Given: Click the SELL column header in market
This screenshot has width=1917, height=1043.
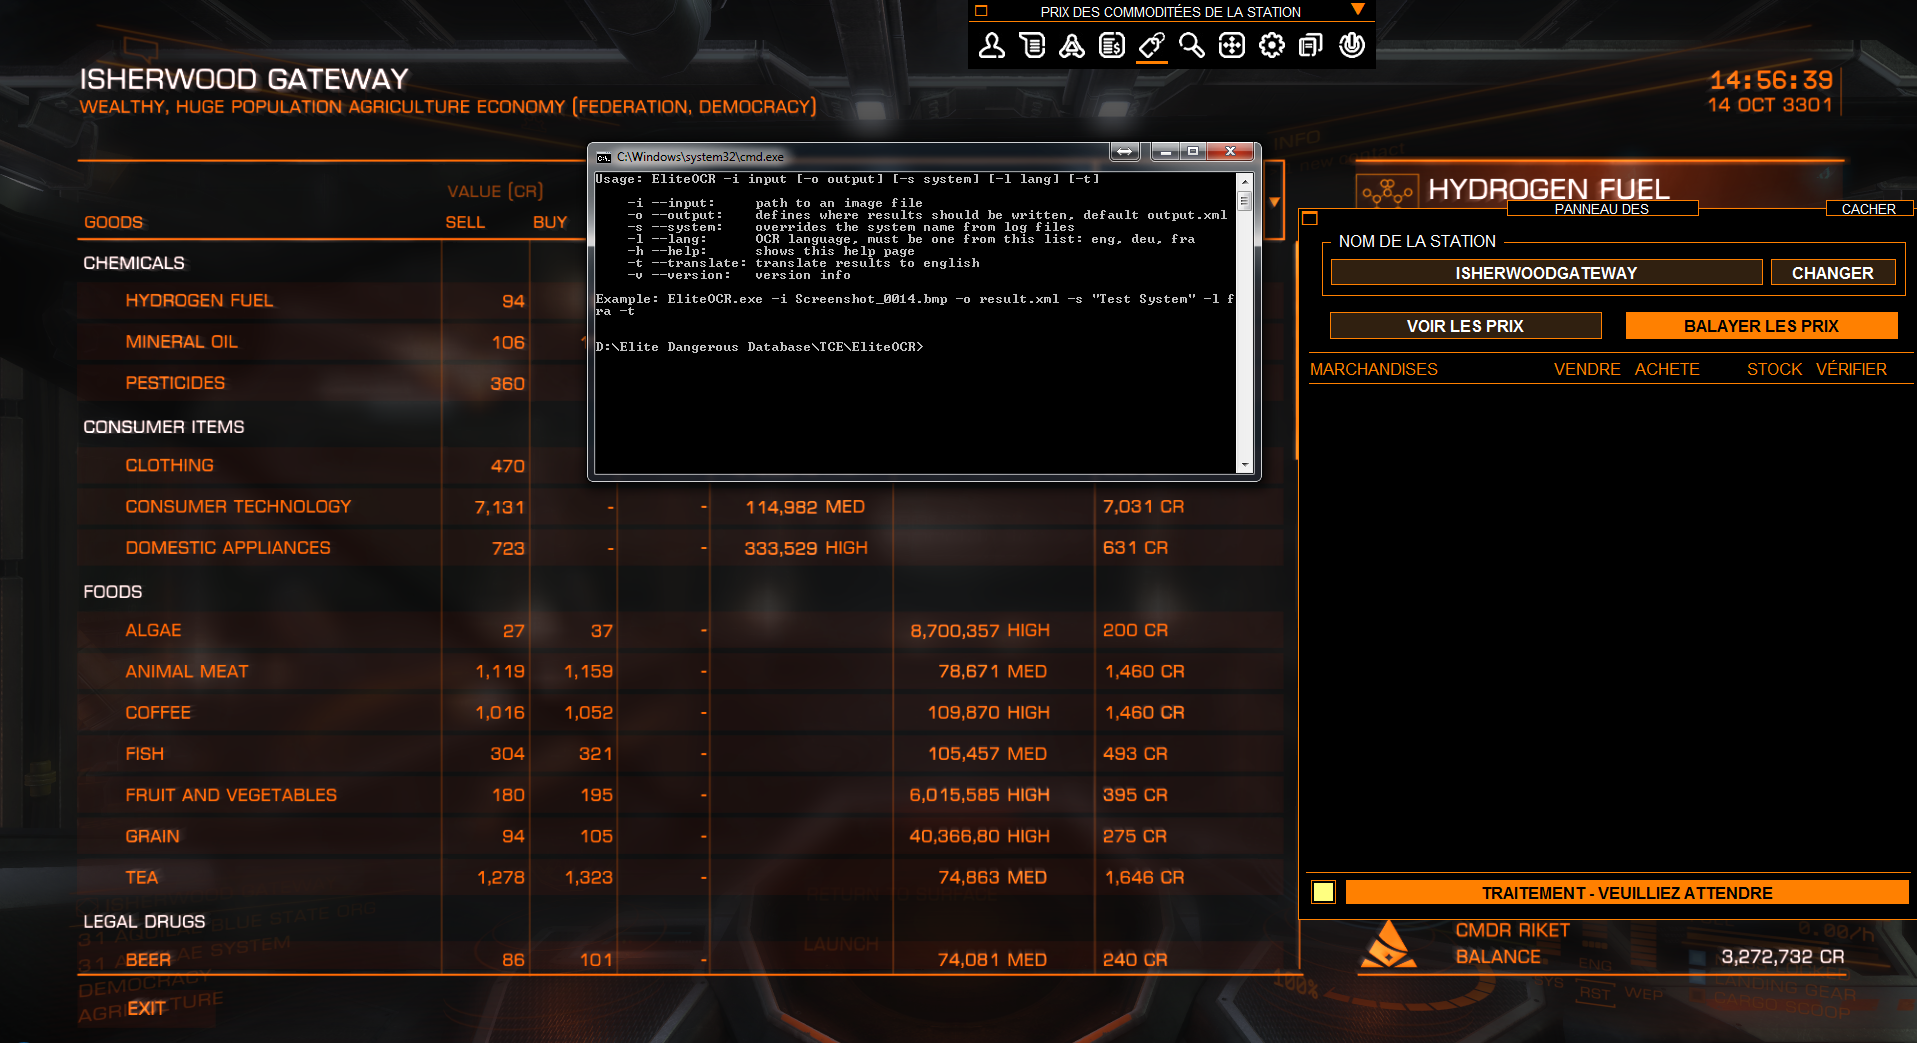Looking at the screenshot, I should [465, 222].
